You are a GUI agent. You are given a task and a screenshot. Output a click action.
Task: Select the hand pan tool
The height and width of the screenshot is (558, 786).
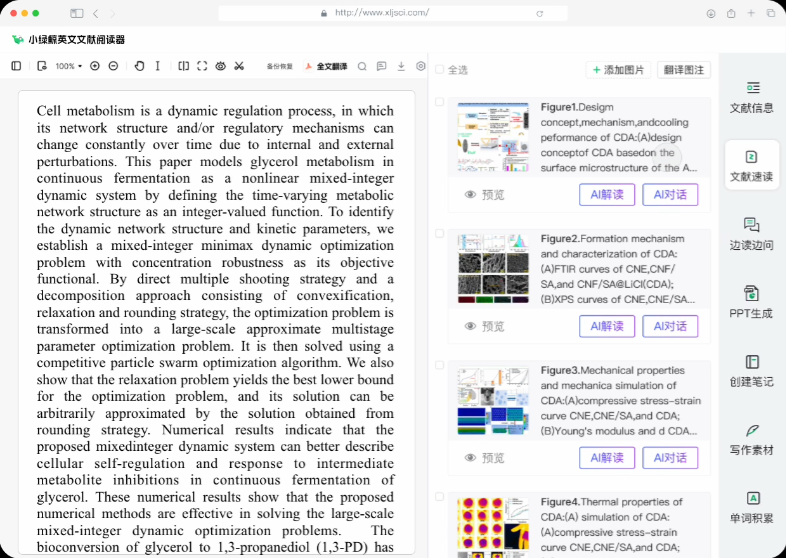pyautogui.click(x=139, y=66)
